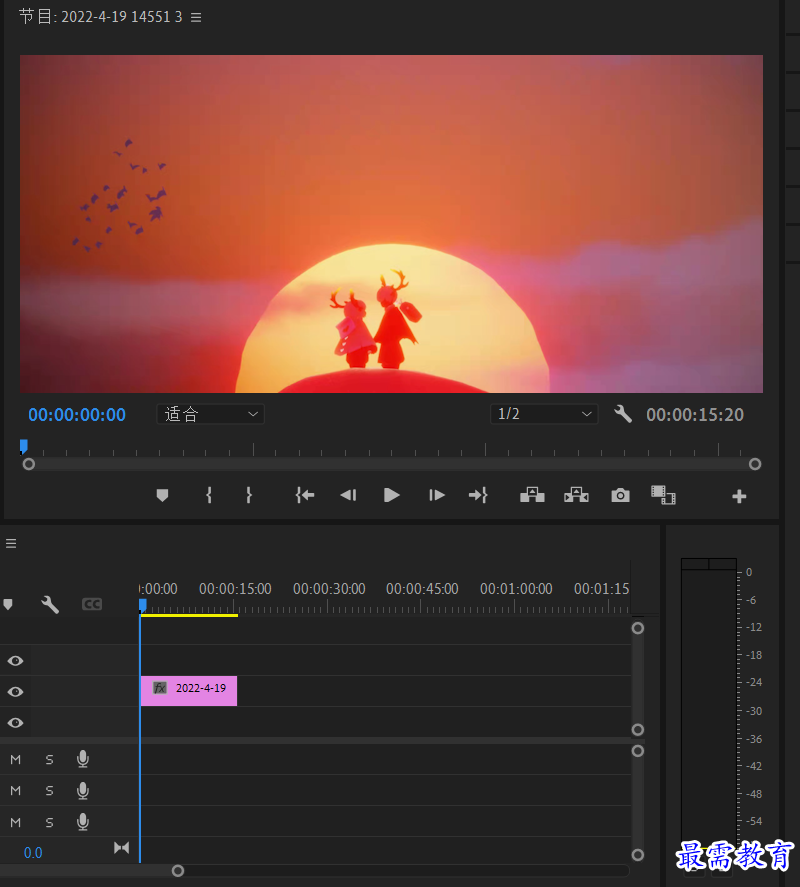Click the timeline ruler at 00:00:15:00
Viewport: 800px width, 887px height.
235,589
